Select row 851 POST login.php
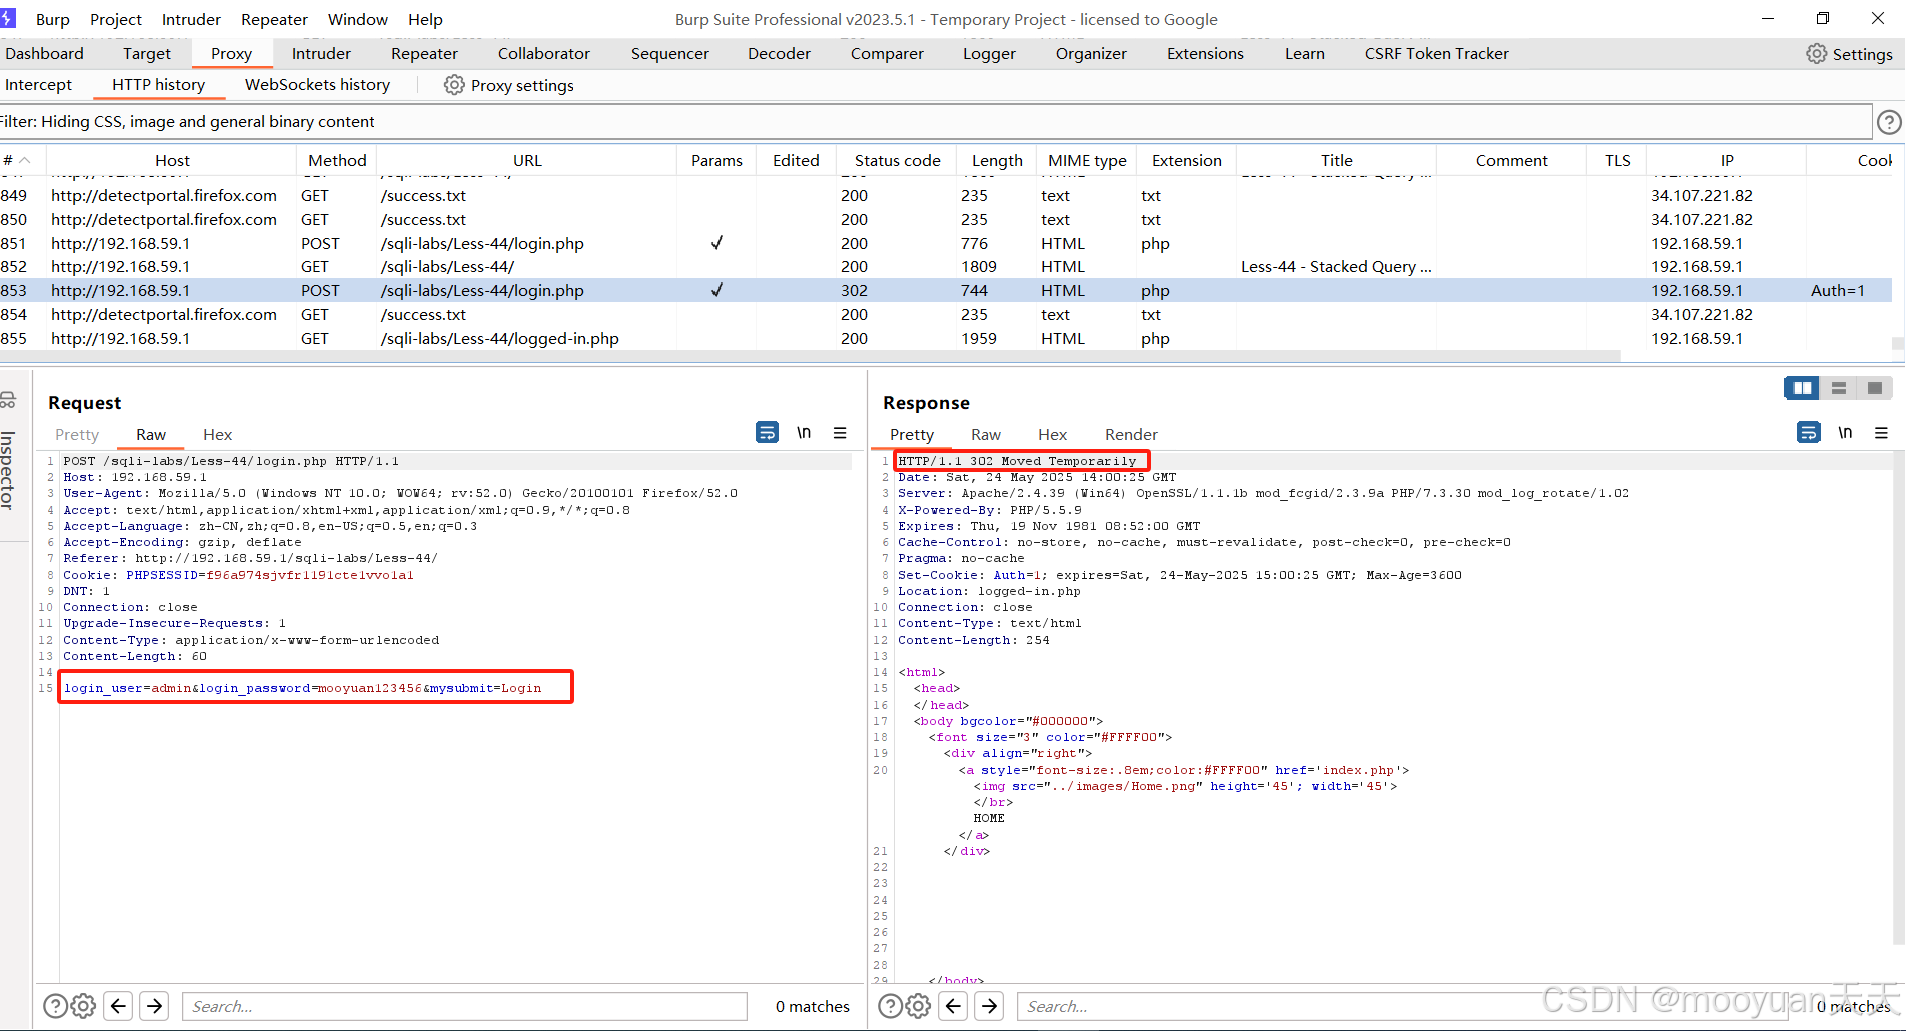 [x=946, y=243]
